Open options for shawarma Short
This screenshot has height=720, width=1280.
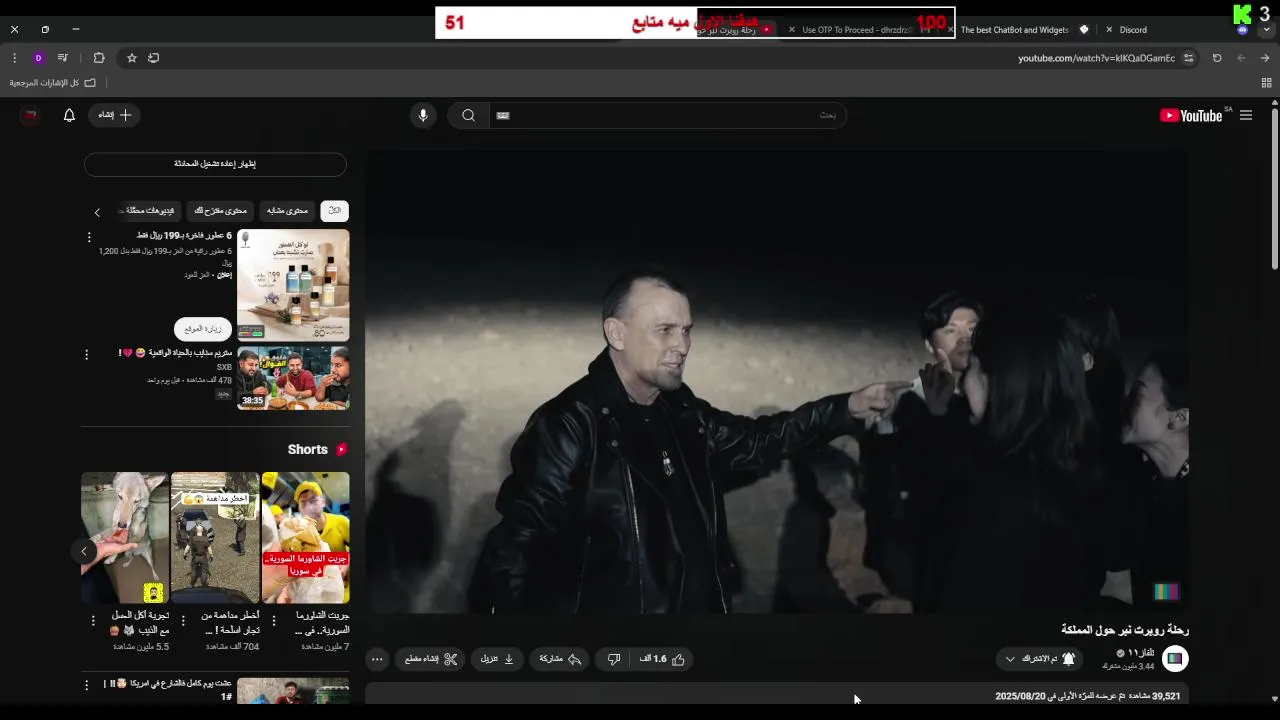[274, 621]
